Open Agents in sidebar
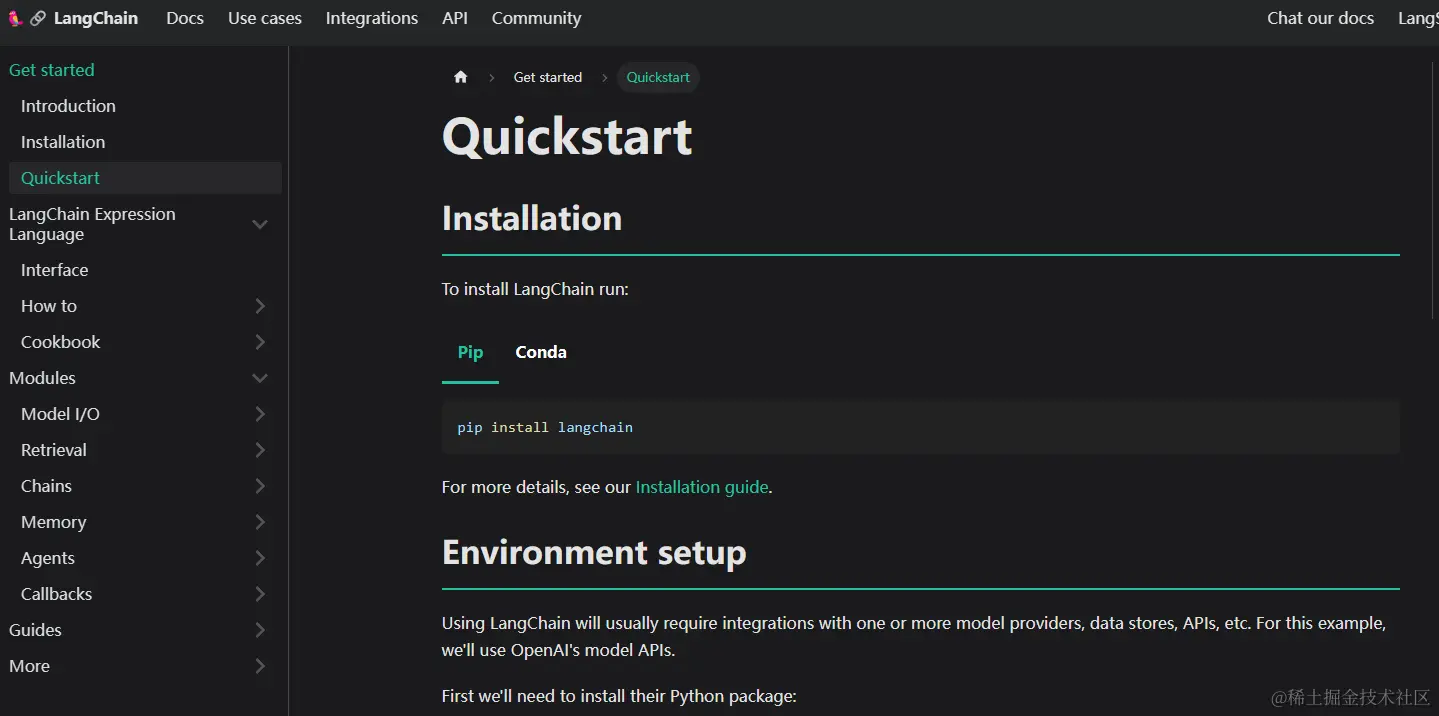The image size is (1439, 716). (x=48, y=558)
